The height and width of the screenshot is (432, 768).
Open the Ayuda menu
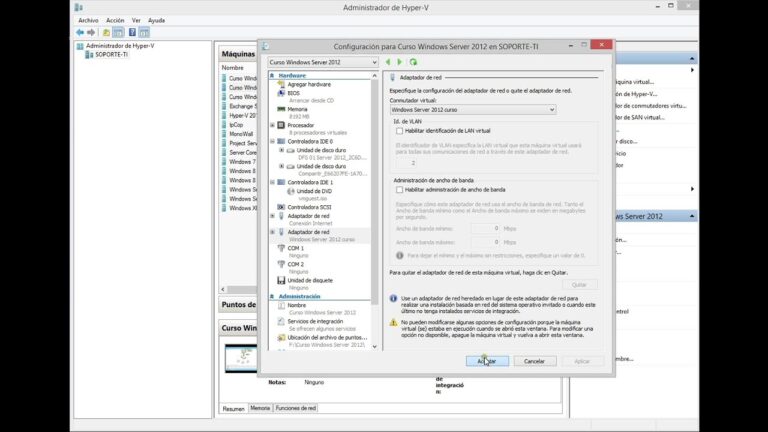pyautogui.click(x=156, y=21)
